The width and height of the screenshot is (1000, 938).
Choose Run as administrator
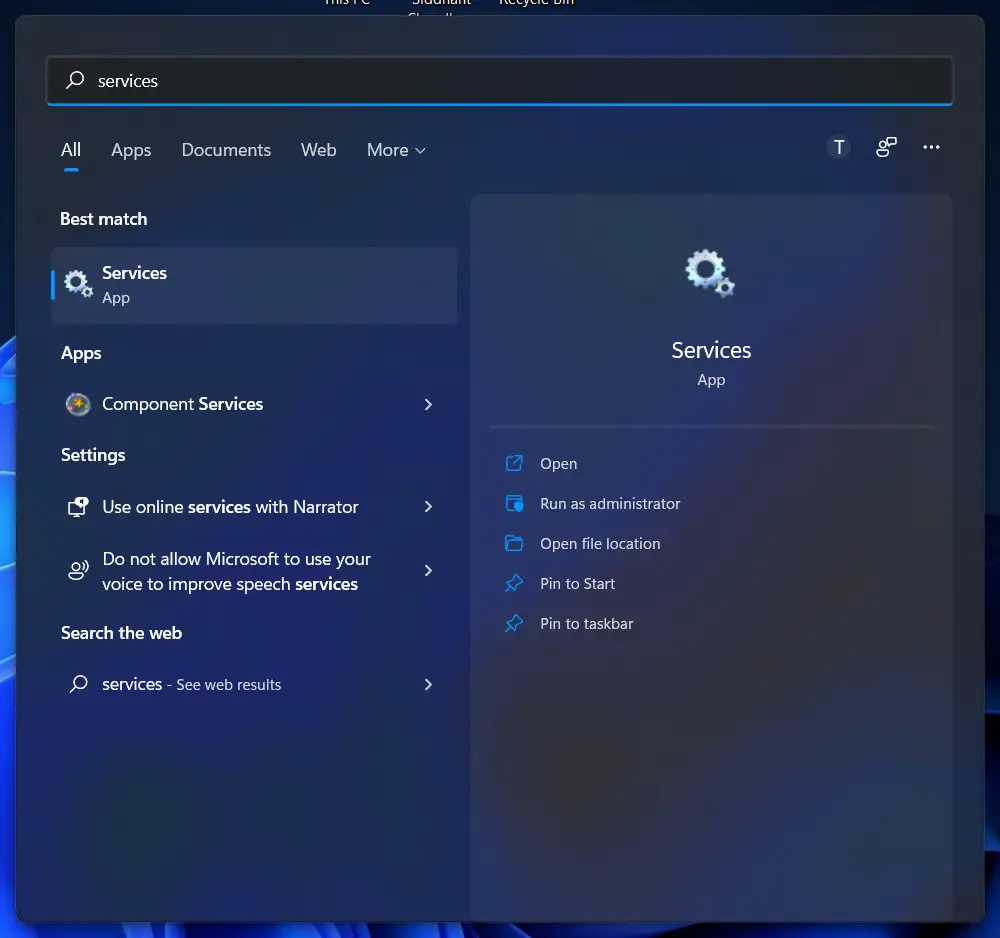(x=610, y=504)
